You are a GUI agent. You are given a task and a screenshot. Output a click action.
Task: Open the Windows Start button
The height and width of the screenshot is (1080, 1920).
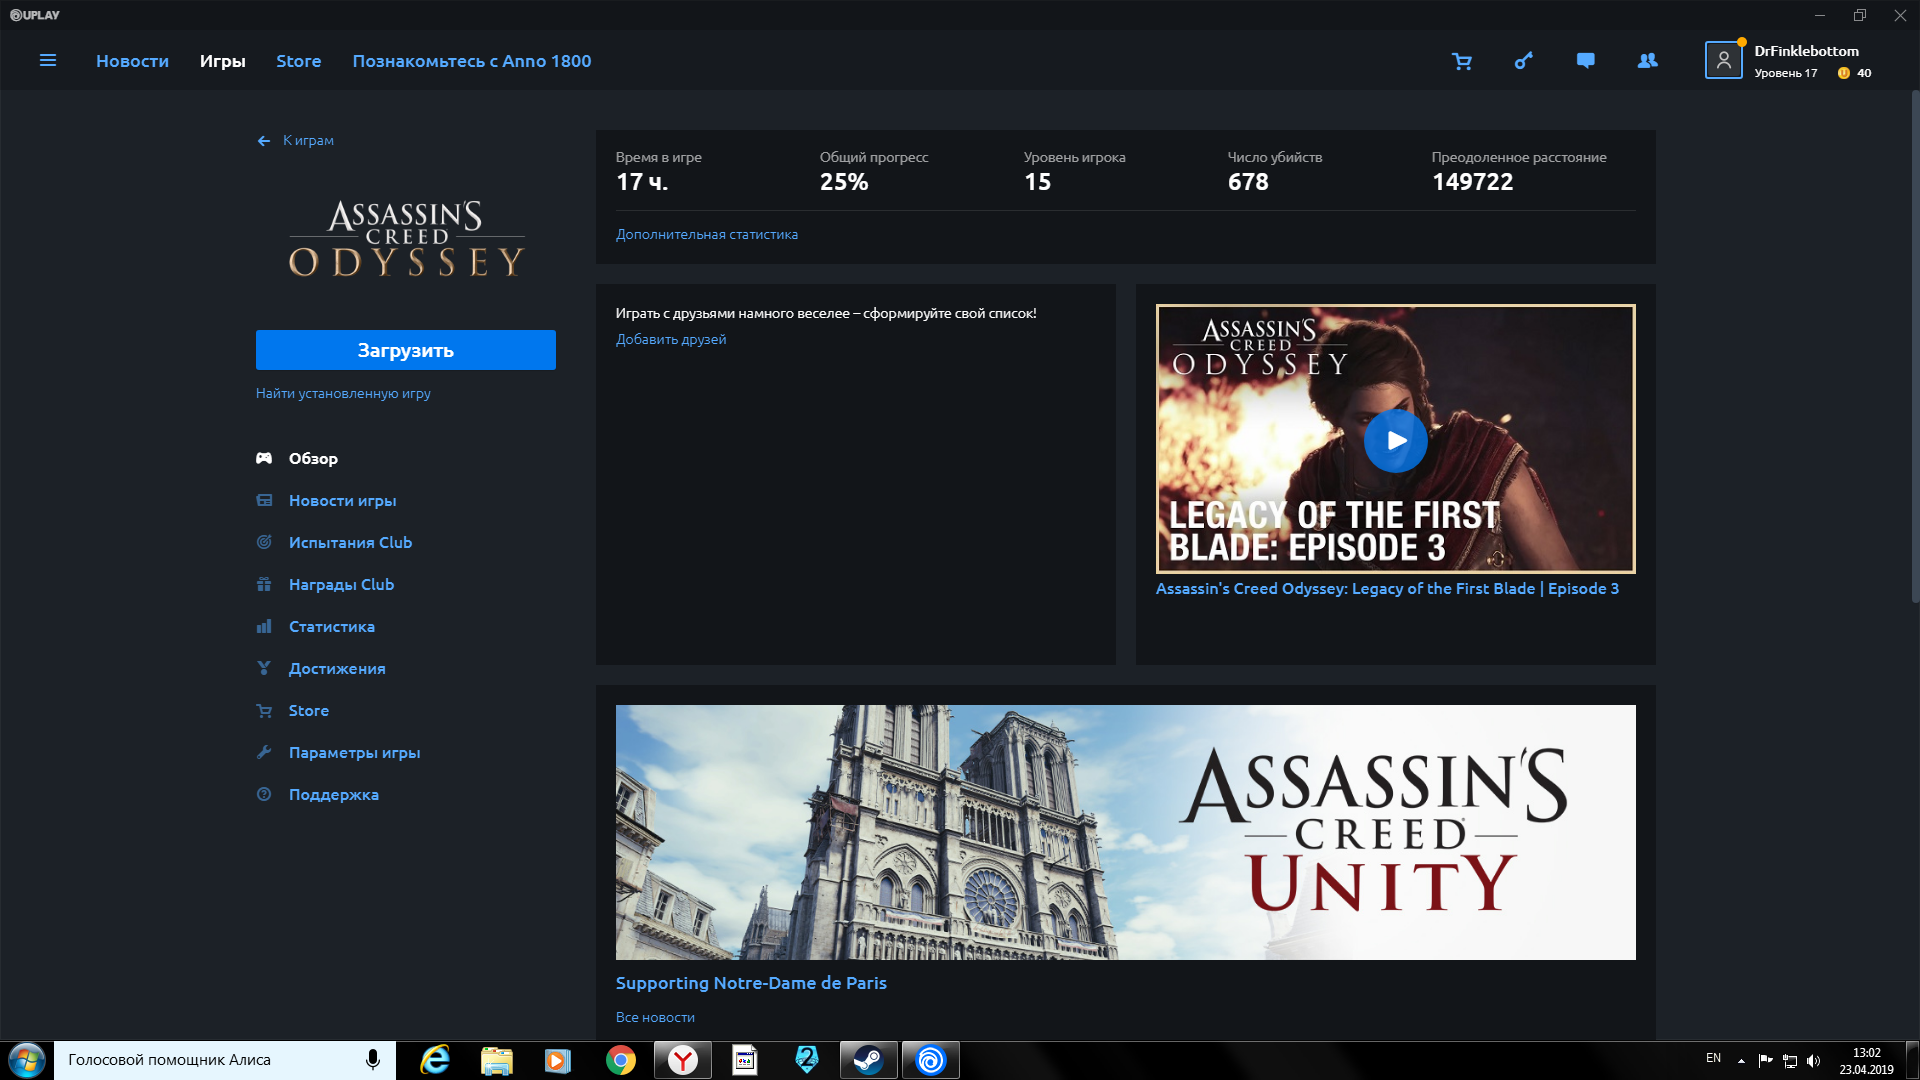pos(26,1060)
